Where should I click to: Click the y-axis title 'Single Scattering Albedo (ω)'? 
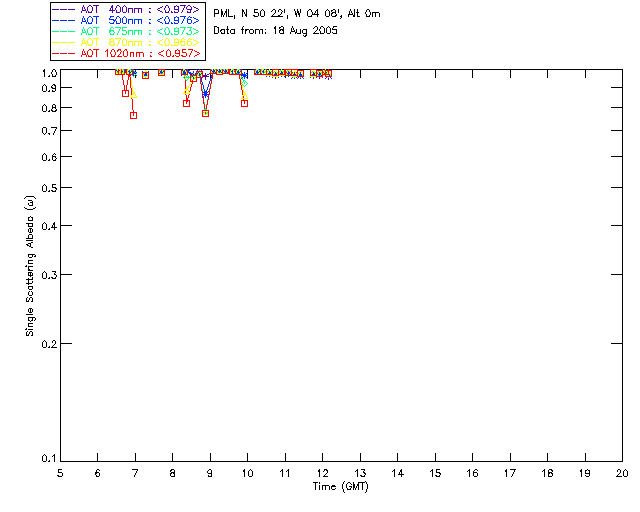[30, 266]
